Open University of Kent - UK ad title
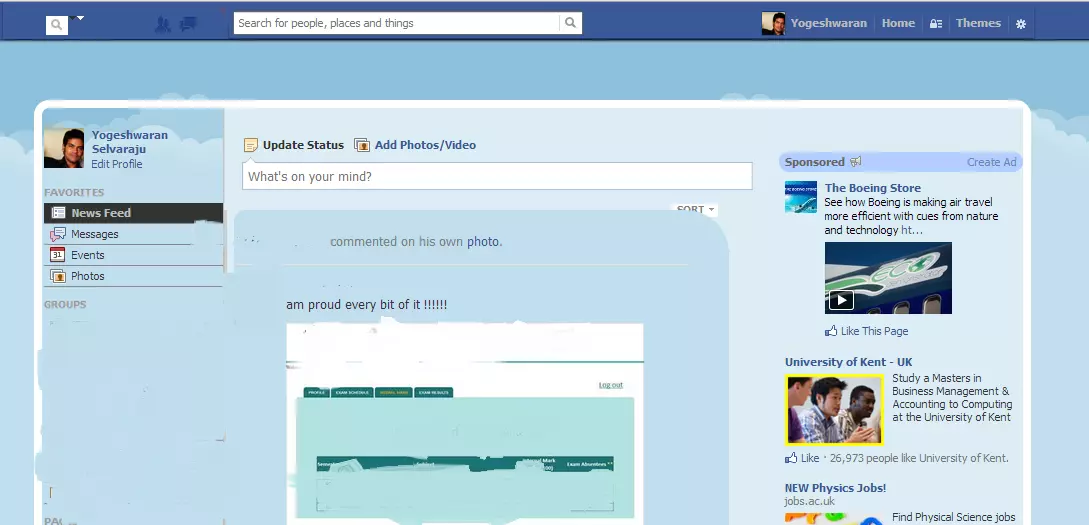This screenshot has height=525, width=1089. pyautogui.click(x=848, y=362)
